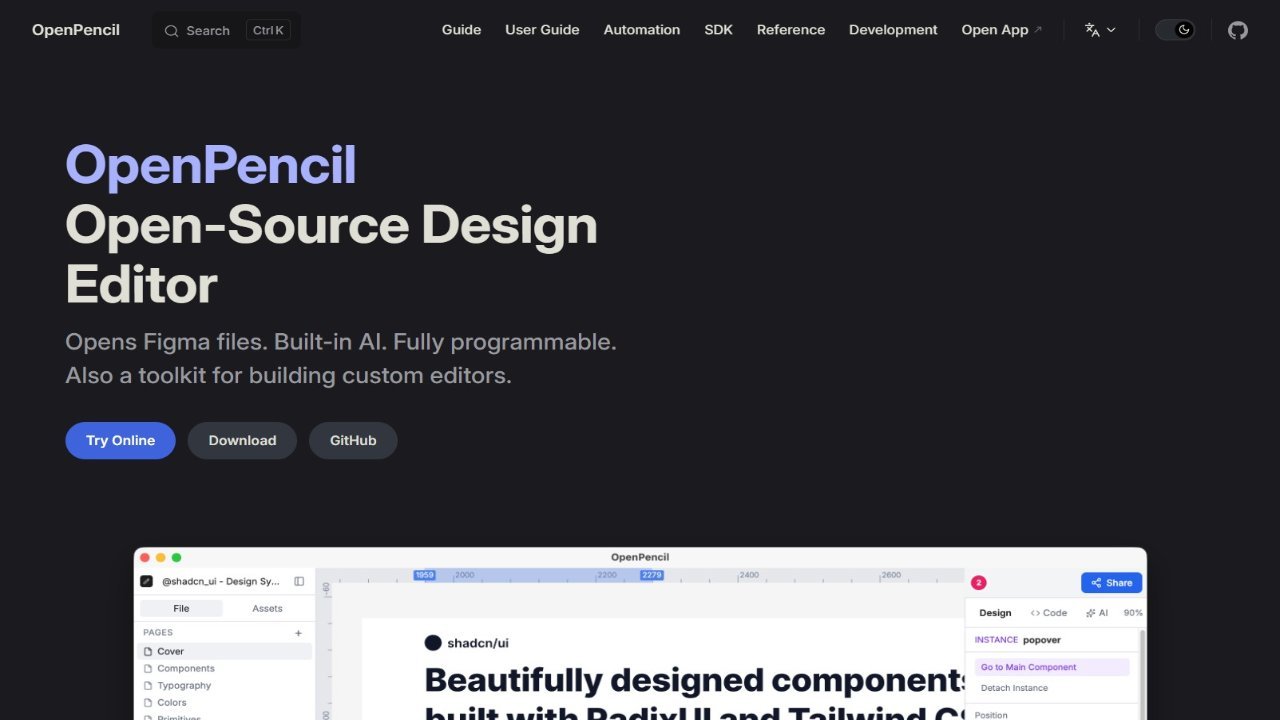The image size is (1280, 720).
Task: Click the Search box in the navbar
Action: [226, 30]
